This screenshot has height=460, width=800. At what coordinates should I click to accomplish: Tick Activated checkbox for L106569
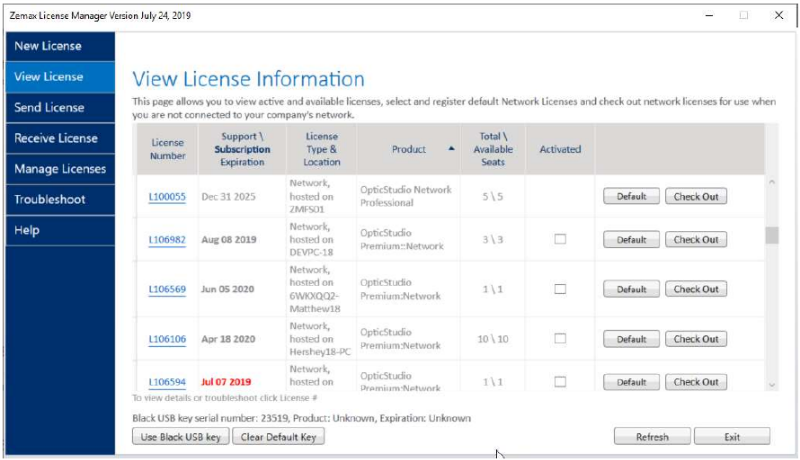click(x=560, y=289)
